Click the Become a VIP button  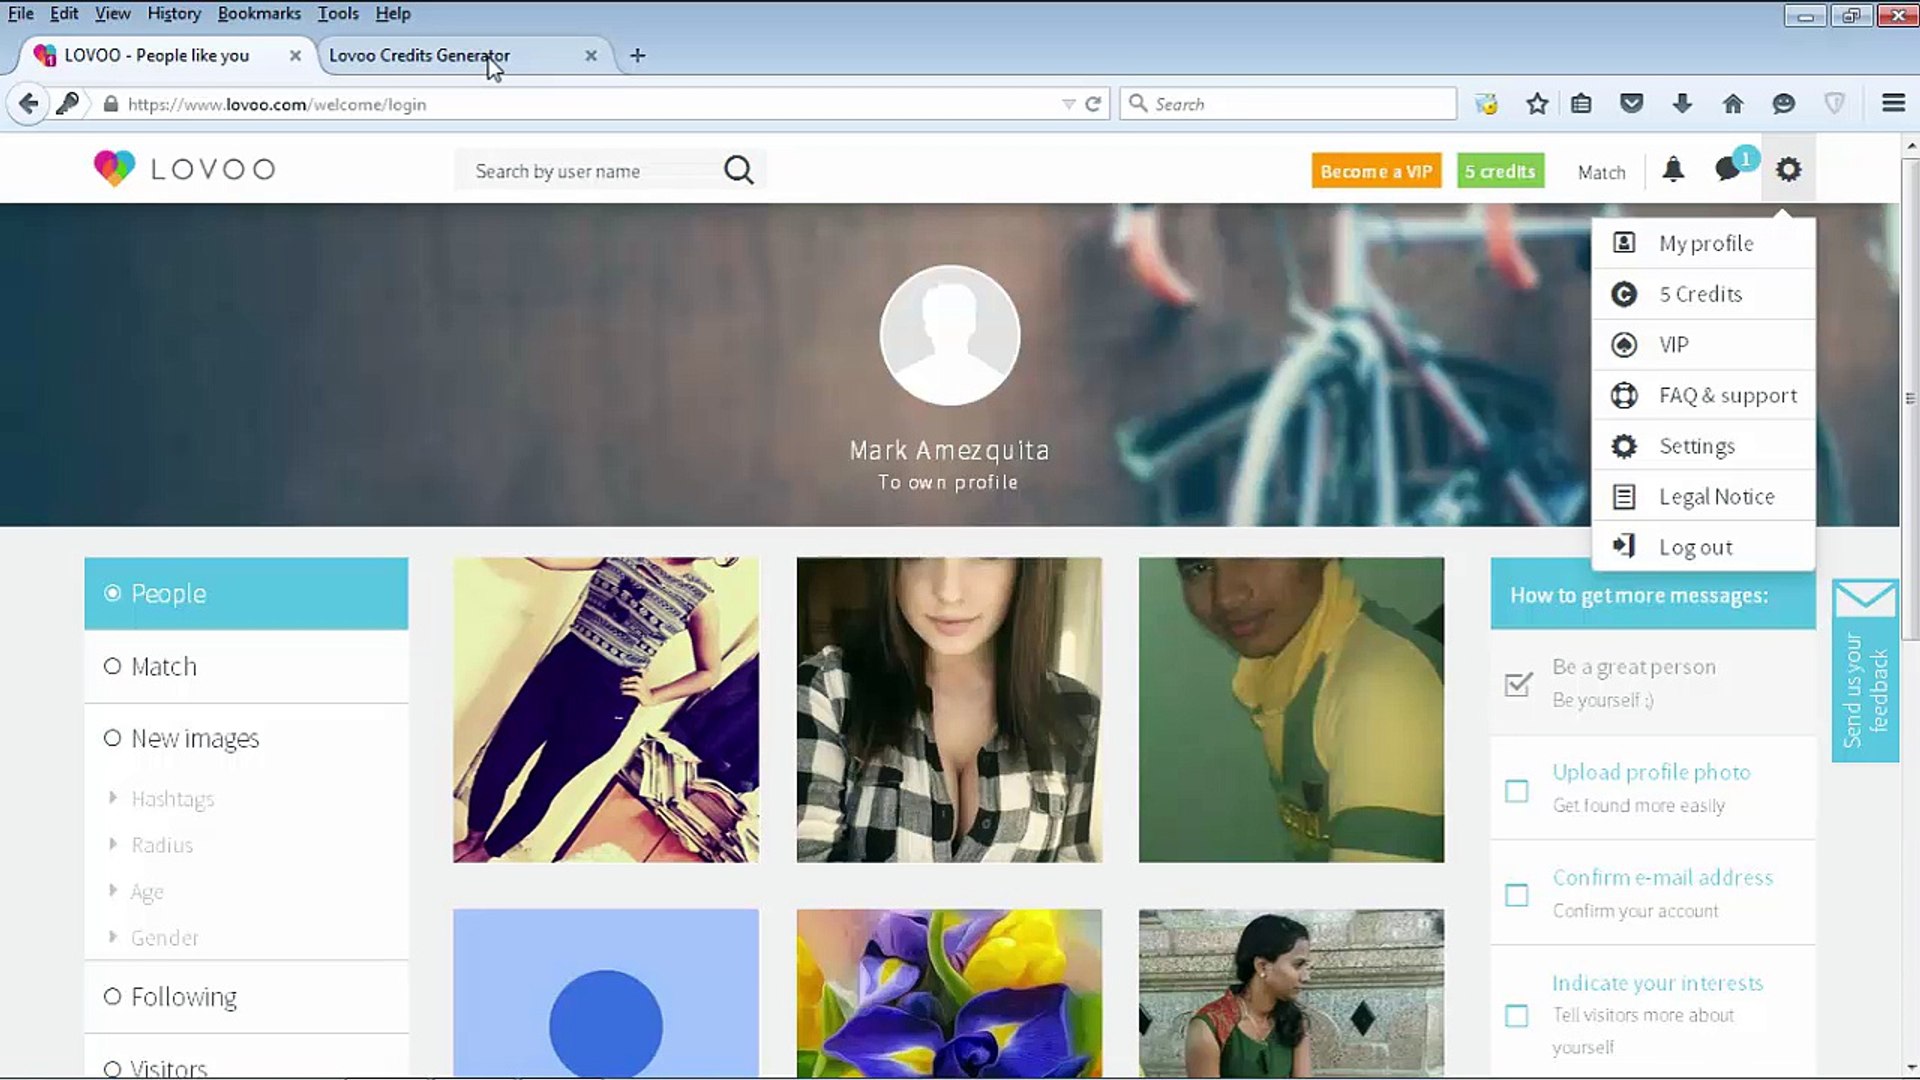pyautogui.click(x=1376, y=170)
